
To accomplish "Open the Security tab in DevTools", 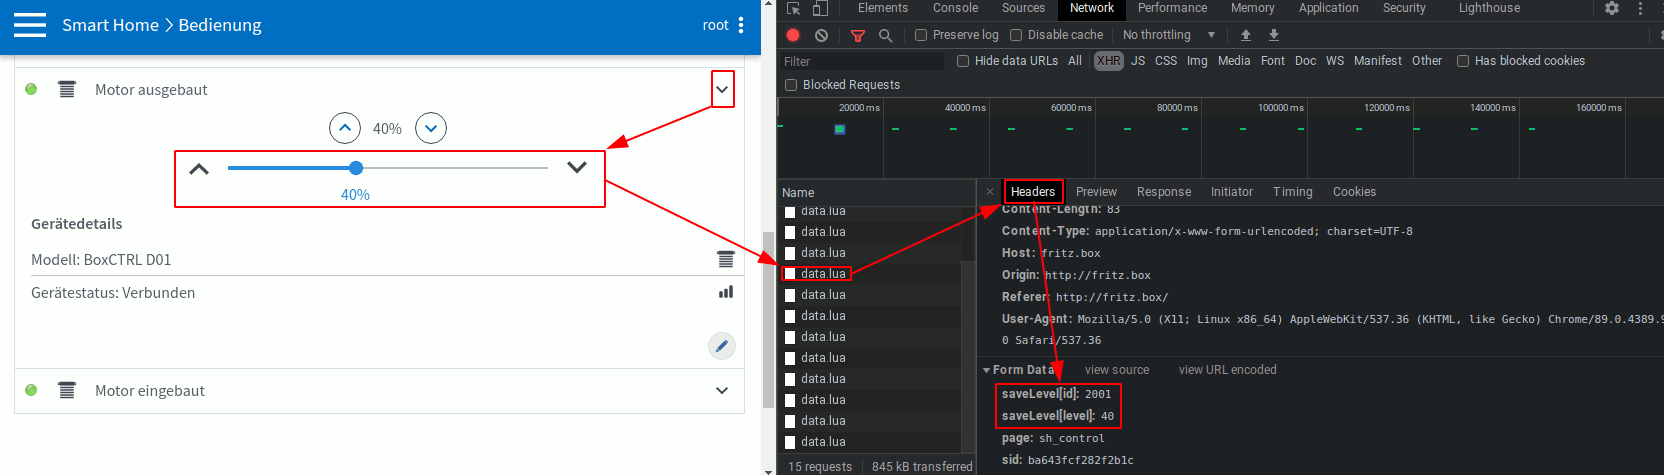I will 1404,8.
